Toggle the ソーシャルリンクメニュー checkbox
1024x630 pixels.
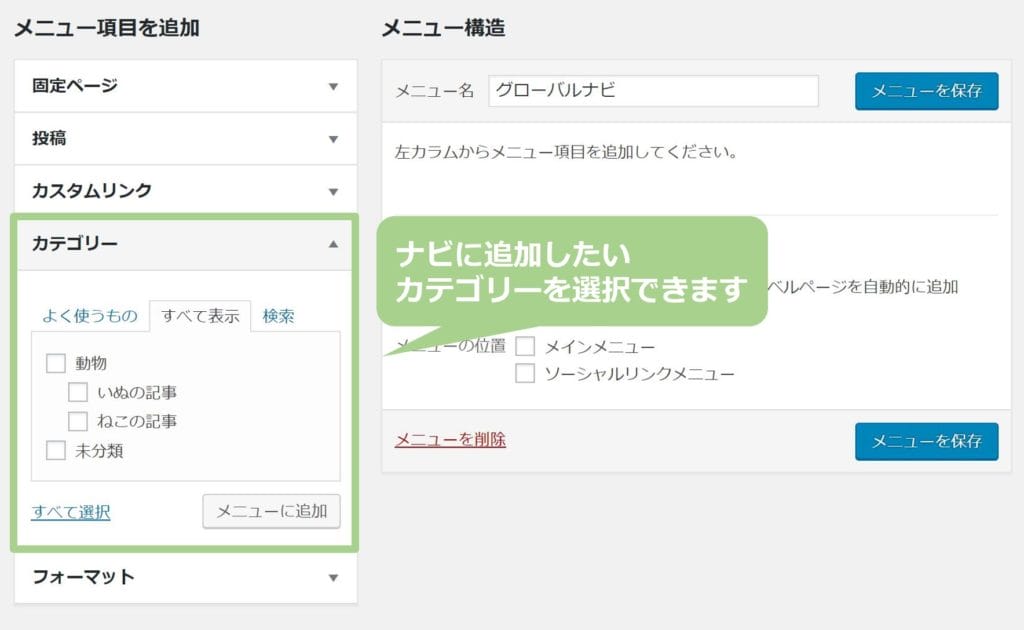tap(525, 374)
